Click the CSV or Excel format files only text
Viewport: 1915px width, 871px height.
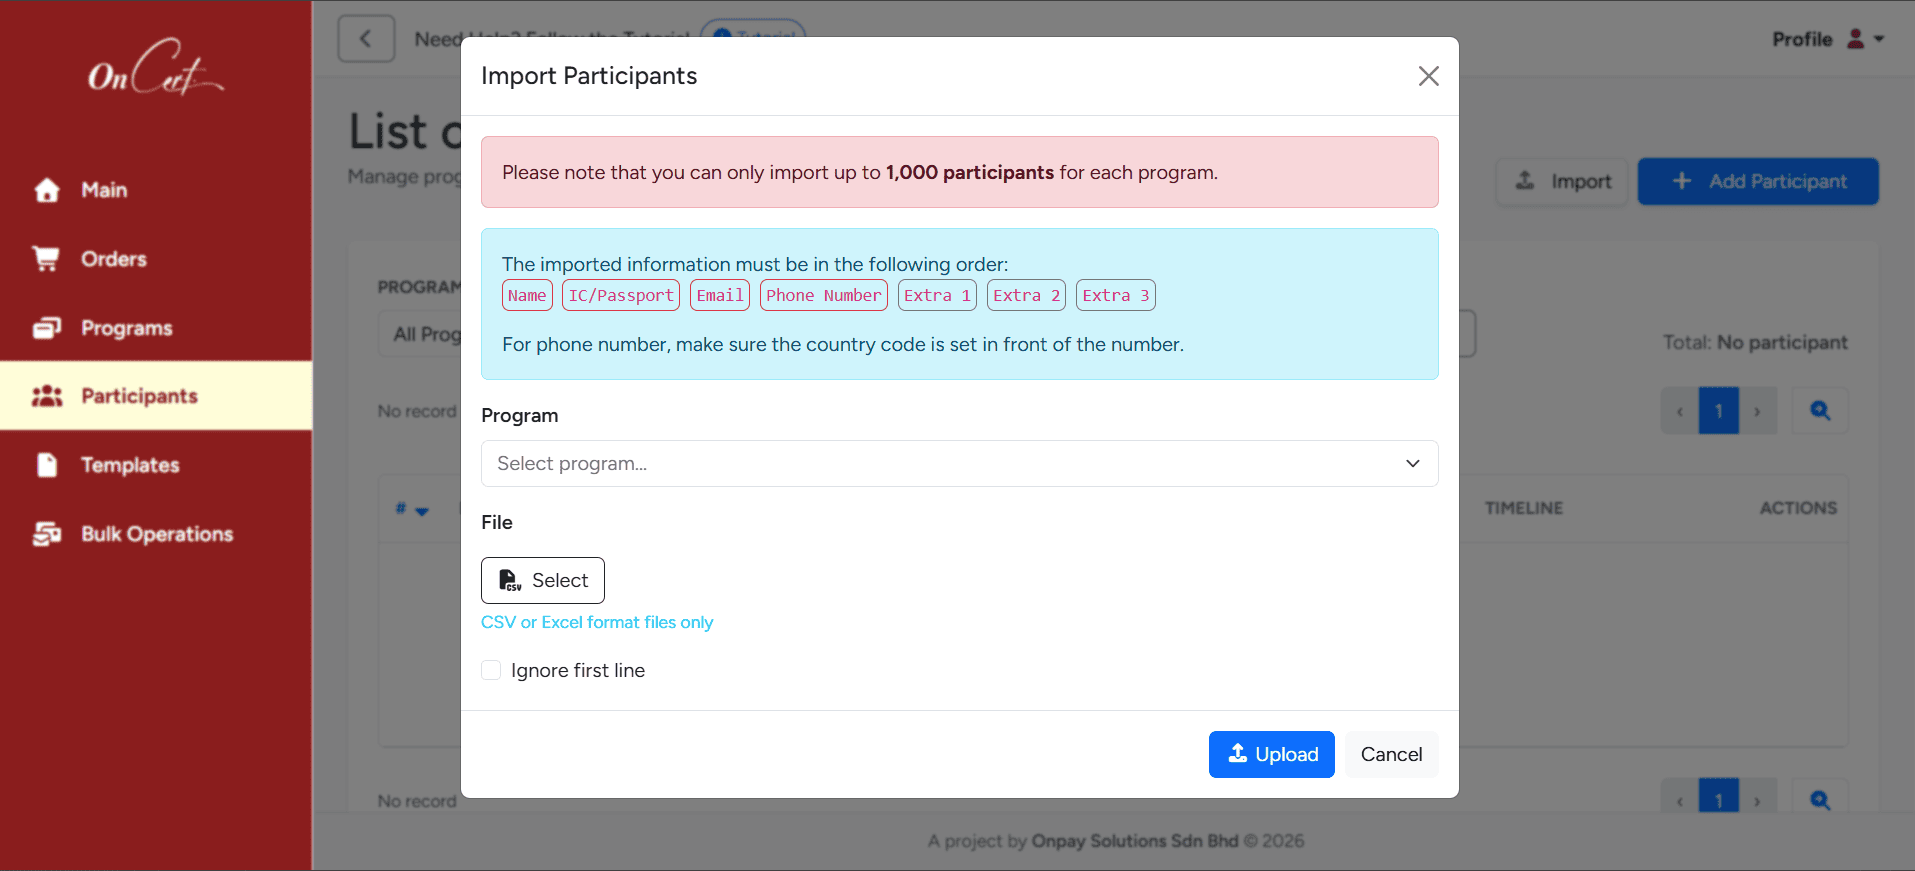[x=597, y=622]
